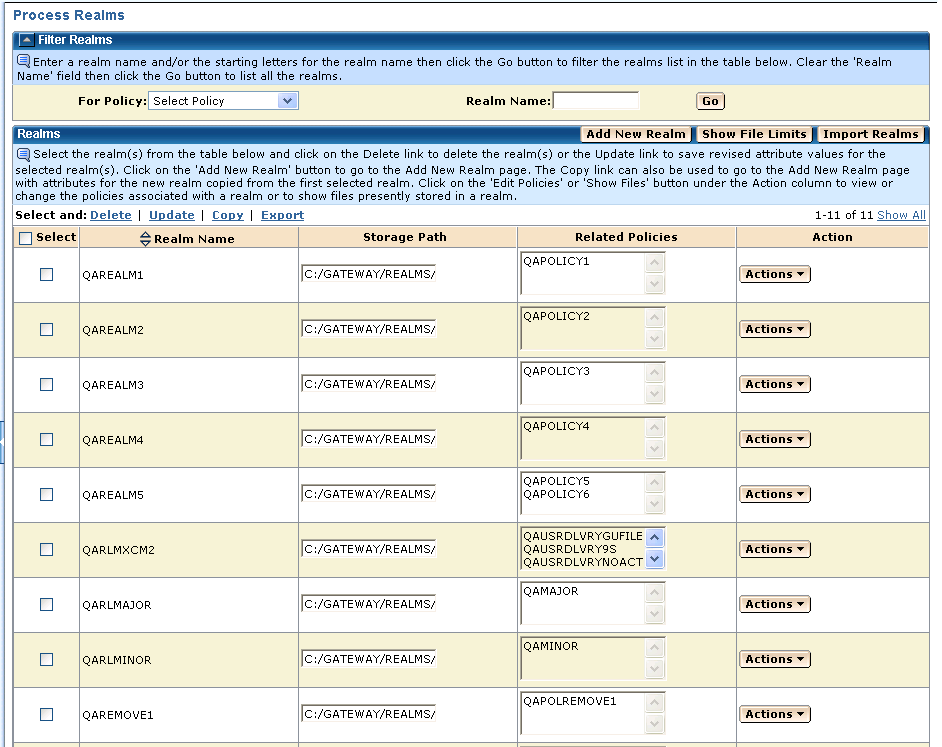Click the Add New Realm button
Viewport: 942px width, 747px height.
tap(636, 134)
